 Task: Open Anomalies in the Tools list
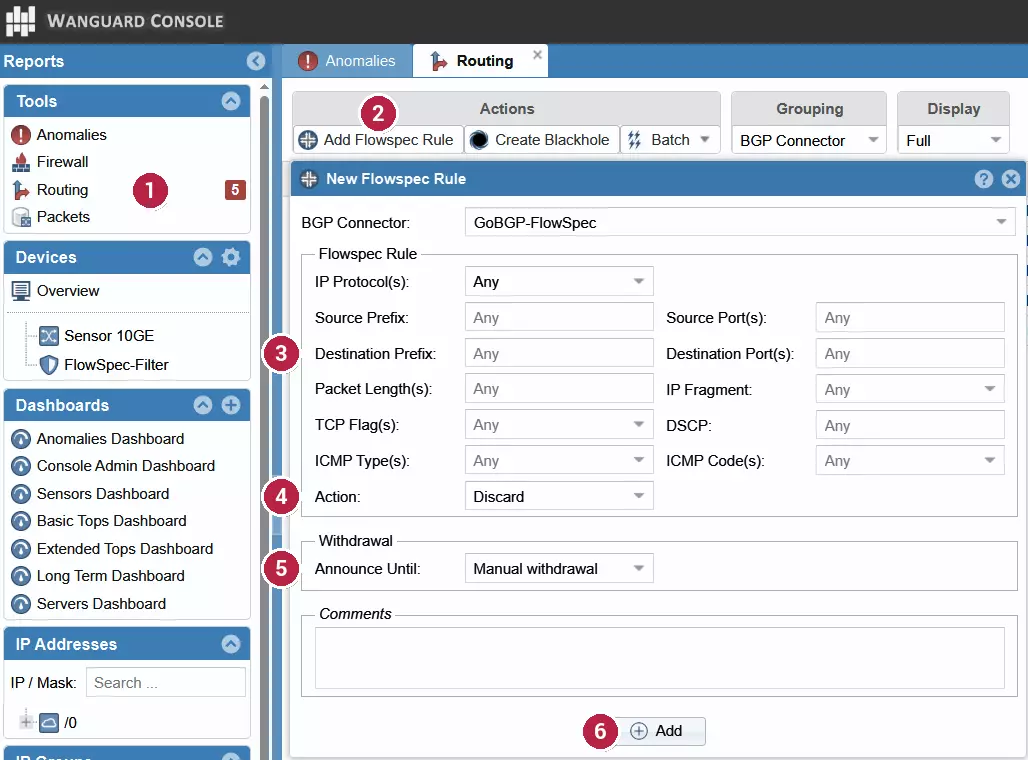[x=71, y=134]
